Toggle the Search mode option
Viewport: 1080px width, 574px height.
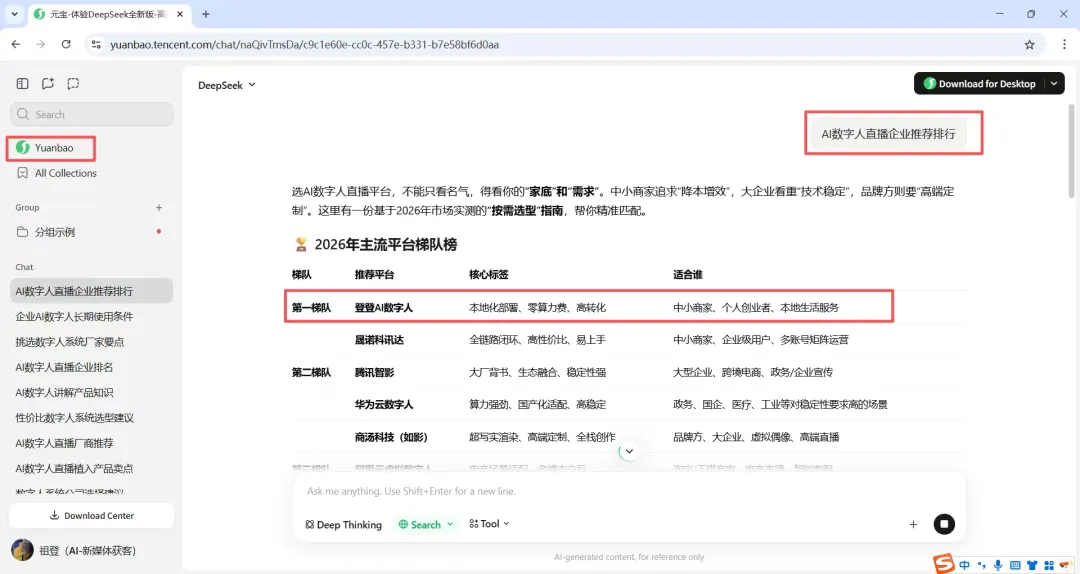pyautogui.click(x=426, y=524)
